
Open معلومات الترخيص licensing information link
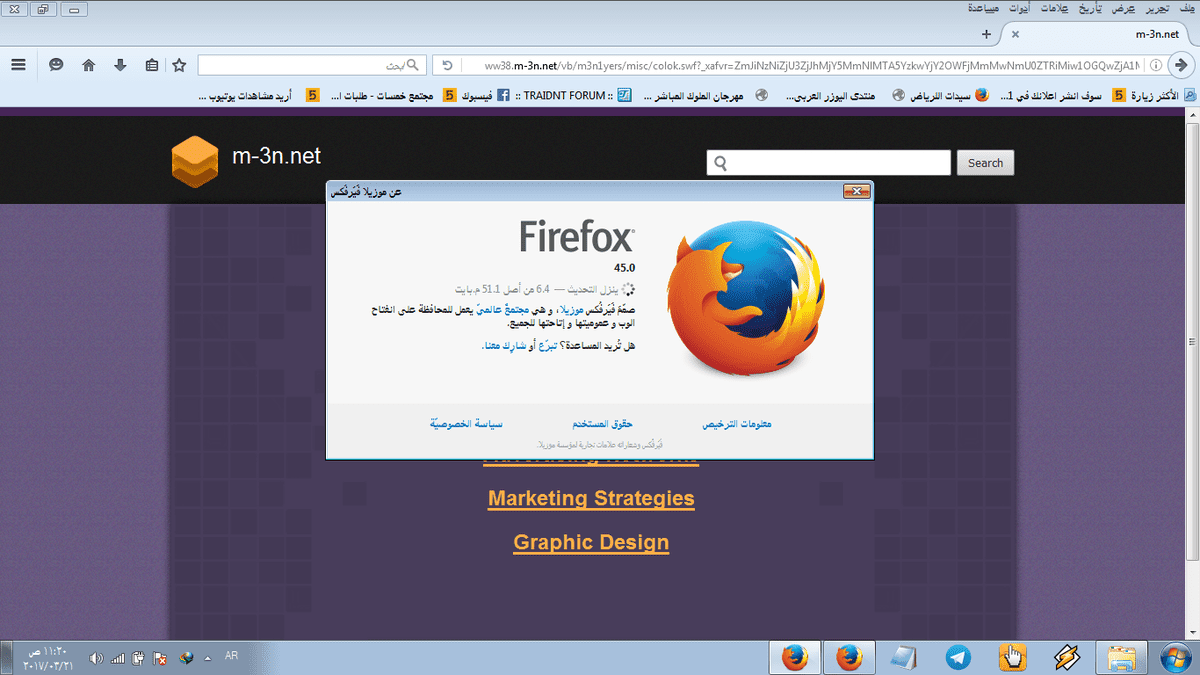pyautogui.click(x=737, y=424)
